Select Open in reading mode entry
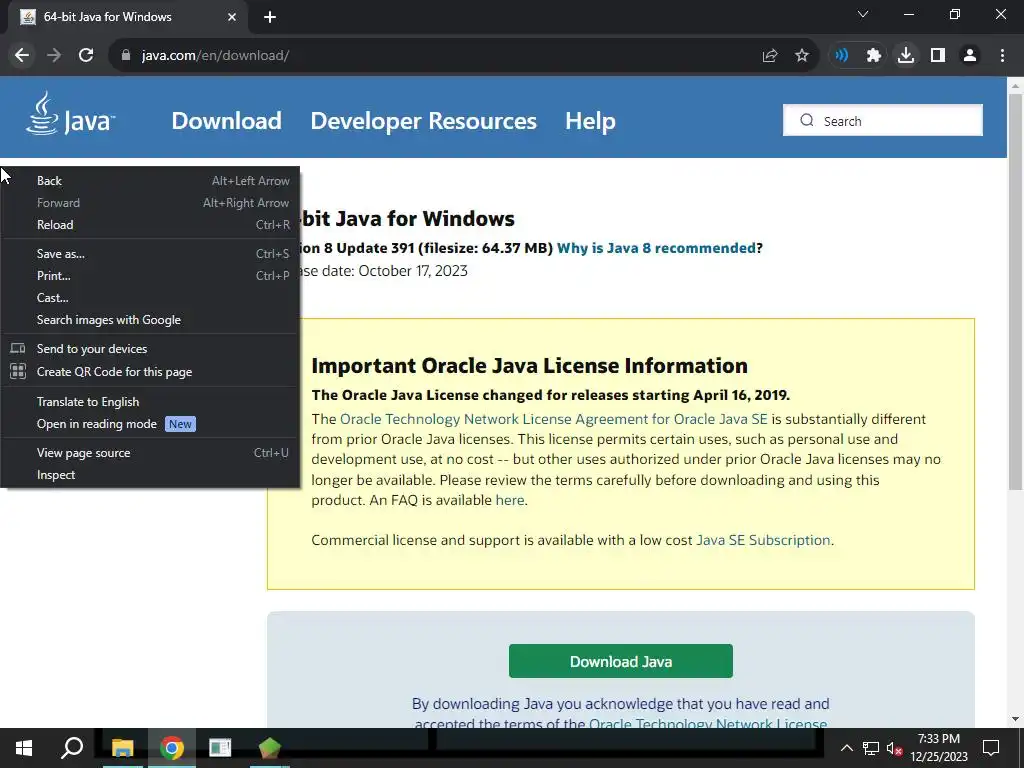Image resolution: width=1024 pixels, height=768 pixels. click(150, 424)
